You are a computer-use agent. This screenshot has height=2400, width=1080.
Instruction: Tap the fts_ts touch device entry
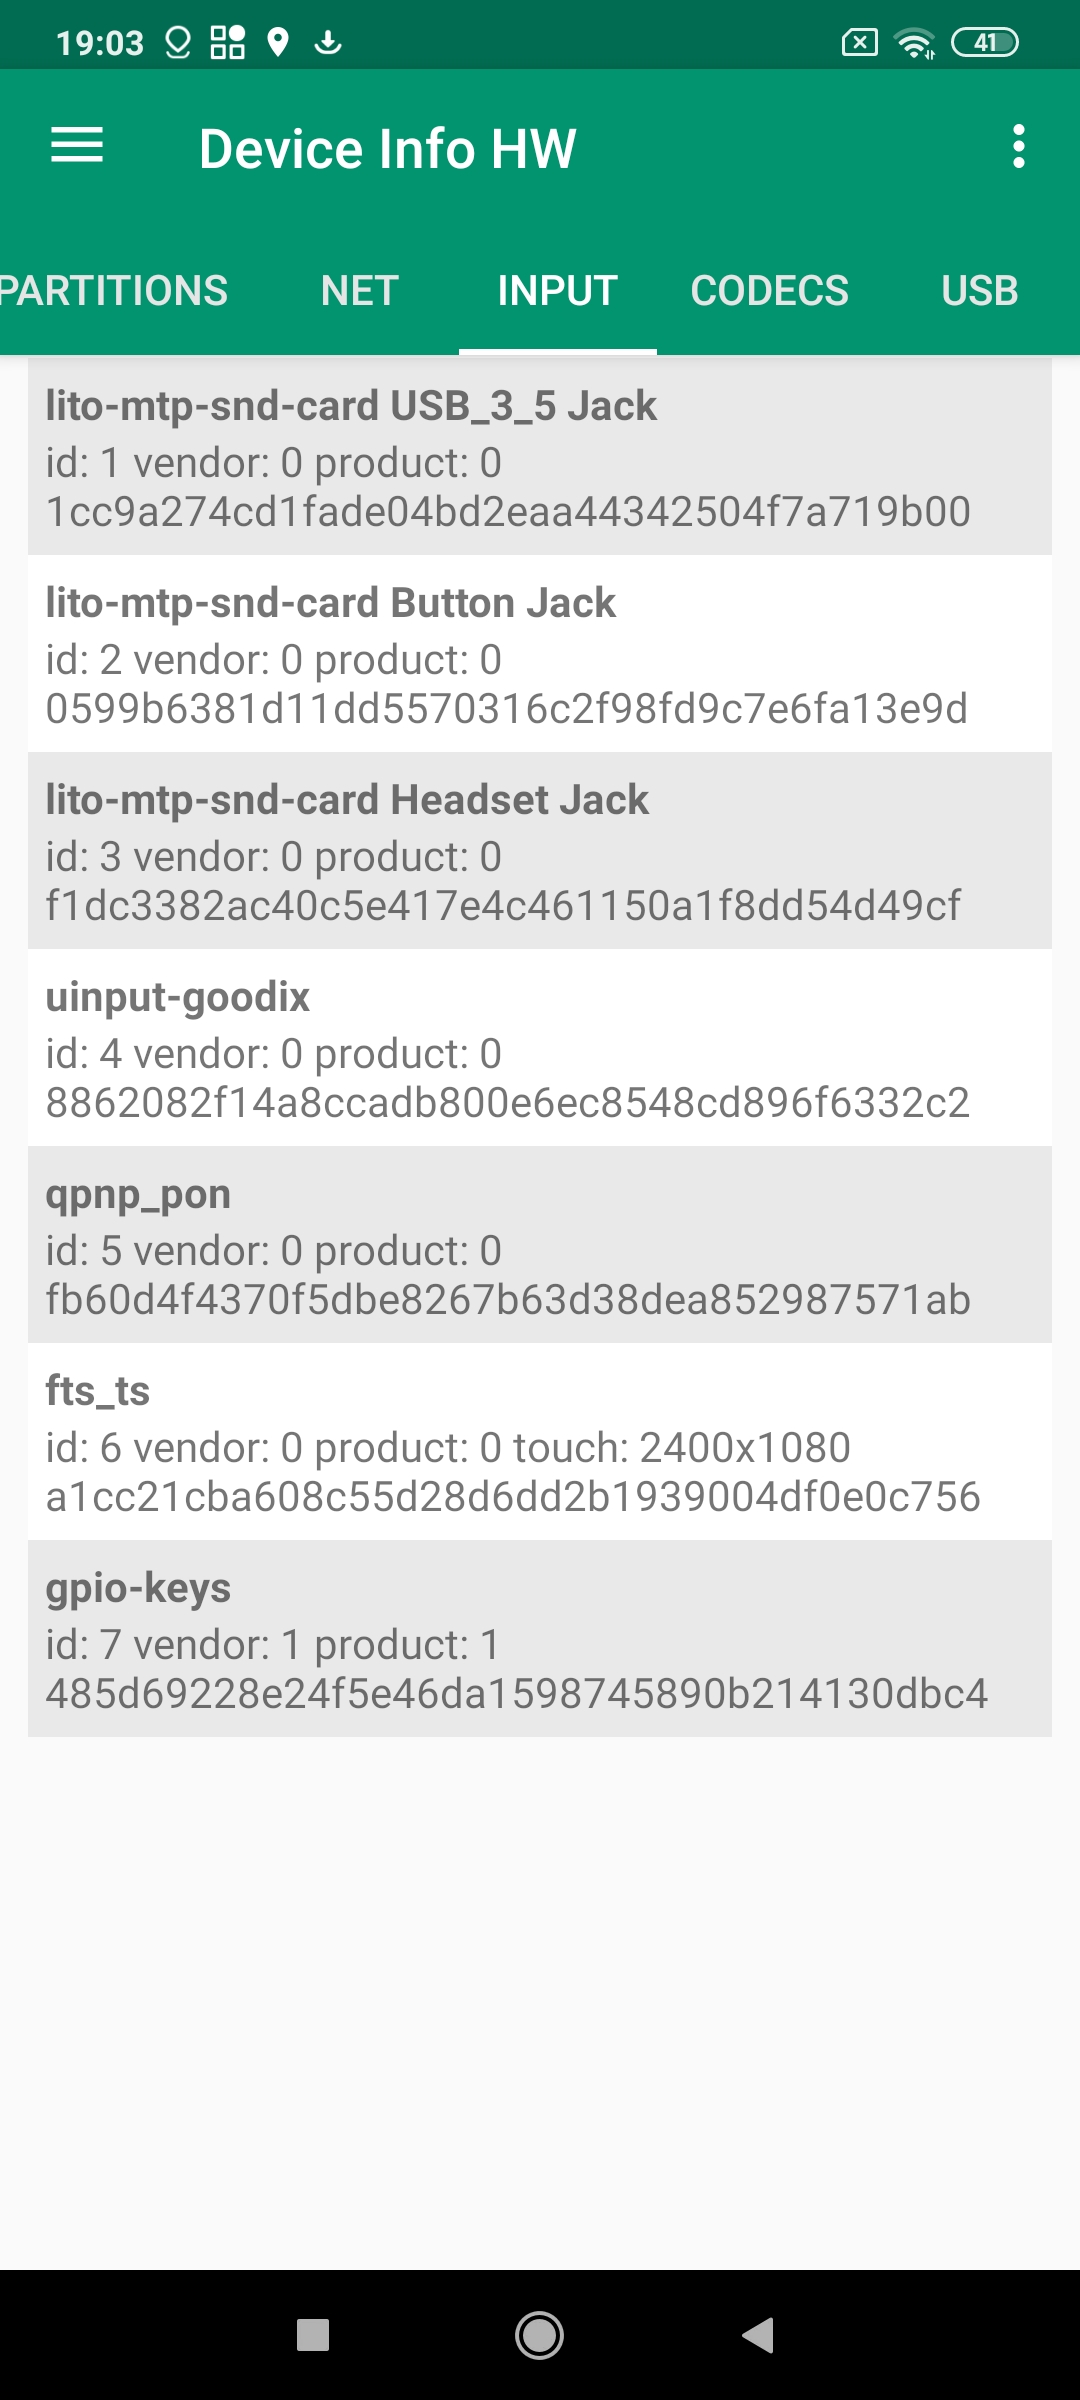pyautogui.click(x=540, y=1442)
